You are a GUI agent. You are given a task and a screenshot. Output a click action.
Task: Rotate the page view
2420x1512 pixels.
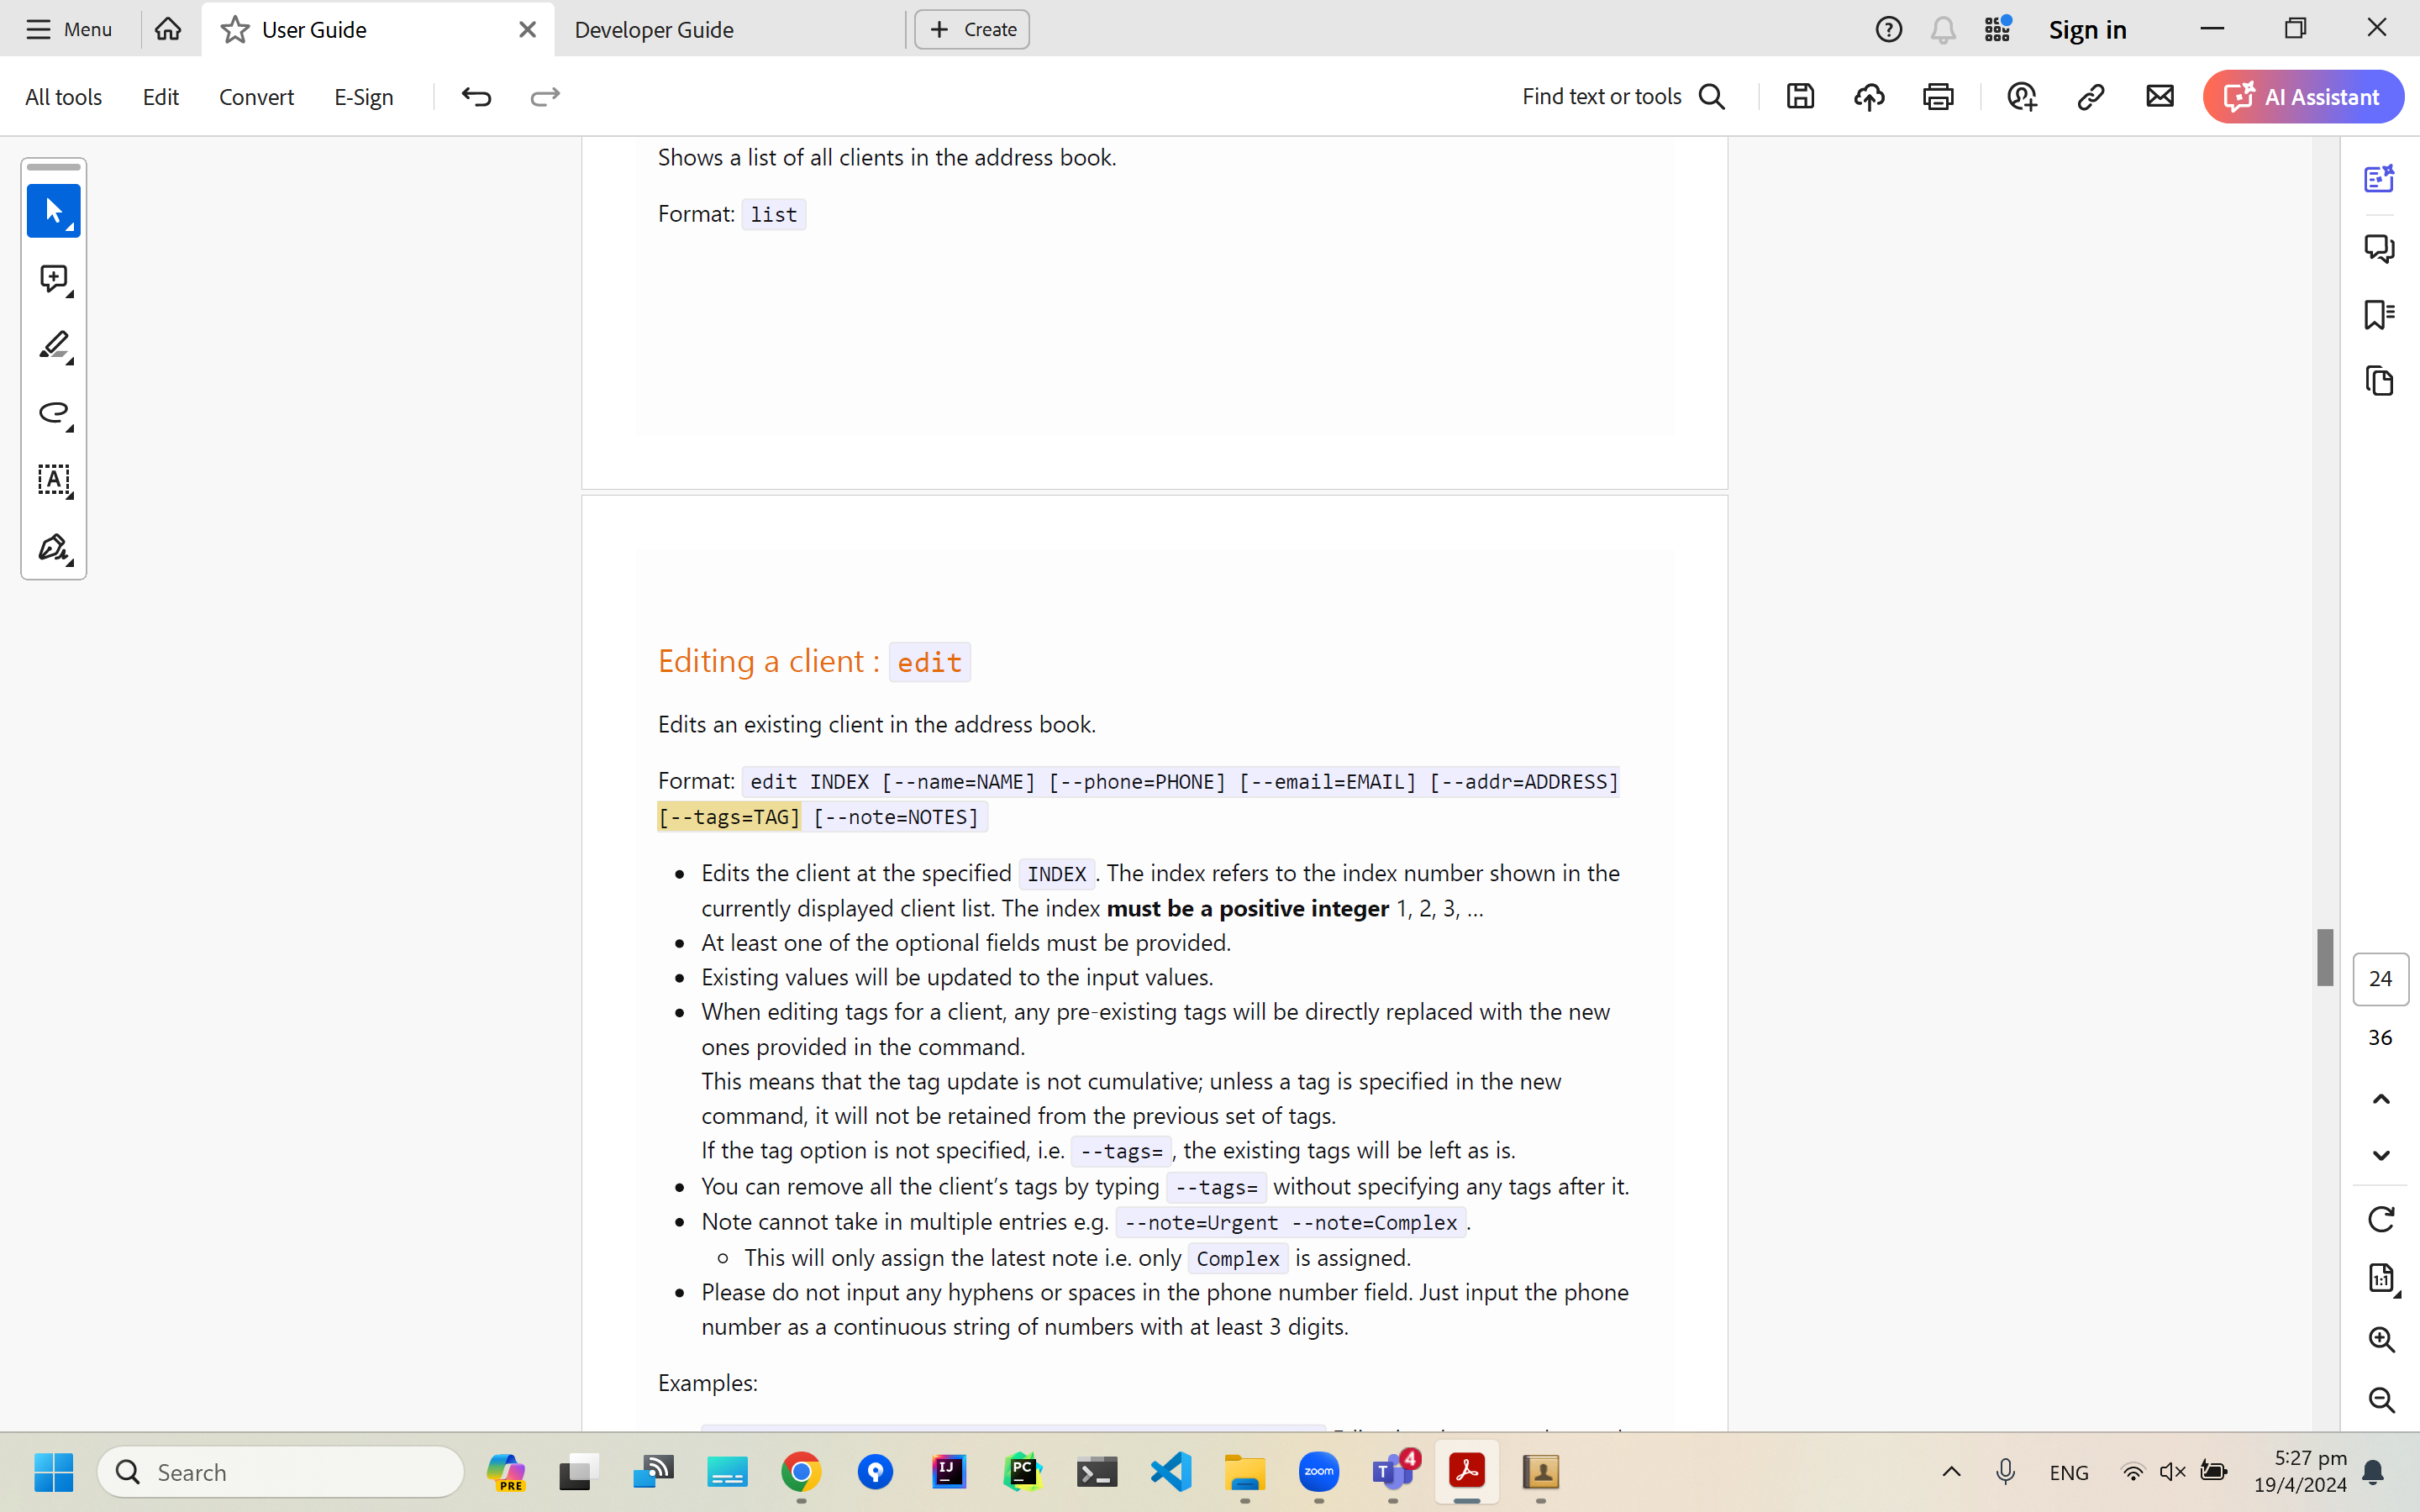[2381, 1219]
